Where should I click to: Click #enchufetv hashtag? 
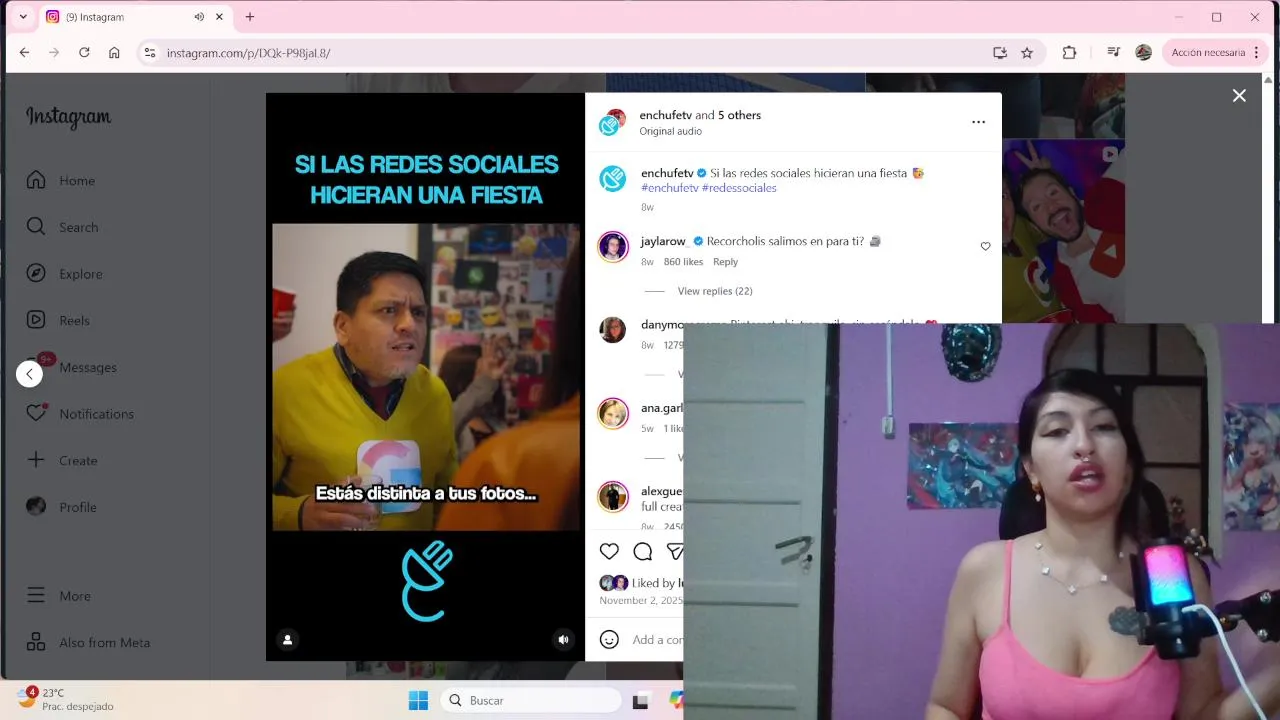tap(669, 188)
